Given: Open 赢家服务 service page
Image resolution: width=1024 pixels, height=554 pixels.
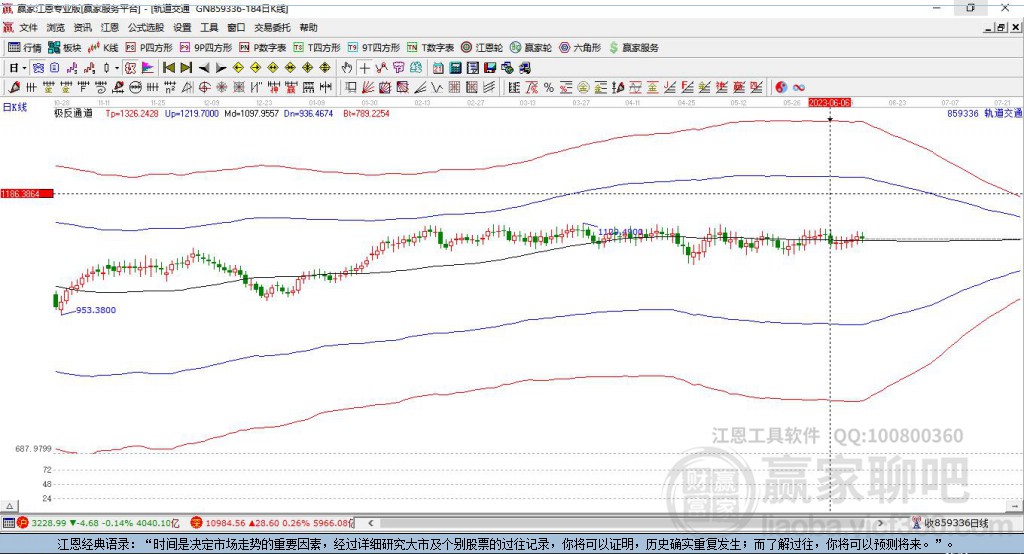Looking at the screenshot, I should [x=633, y=48].
